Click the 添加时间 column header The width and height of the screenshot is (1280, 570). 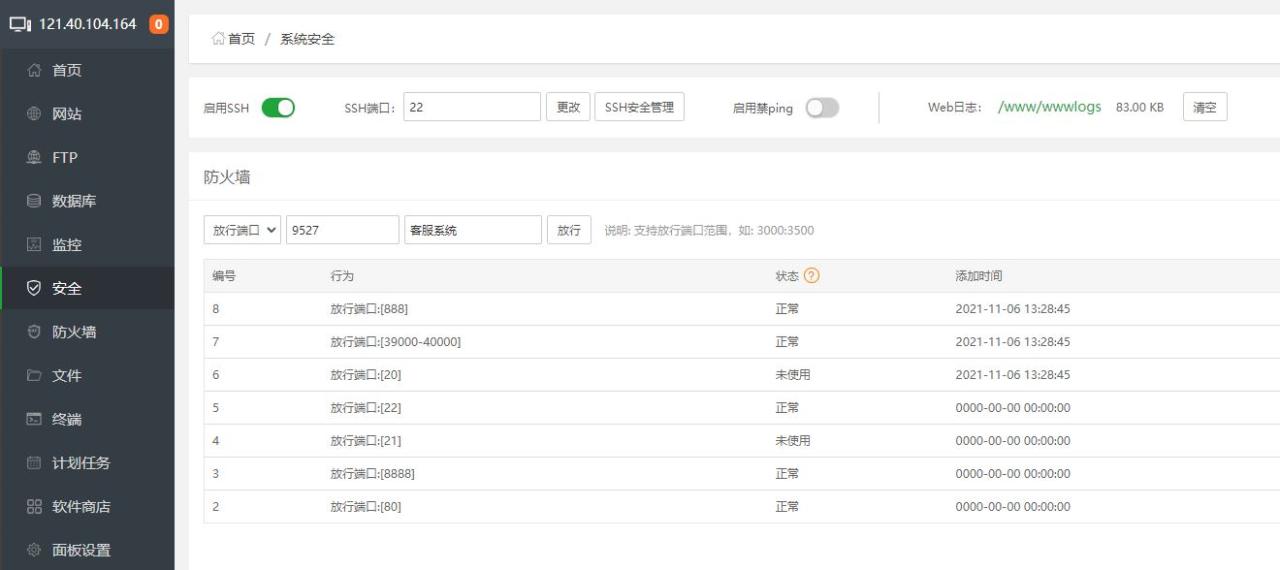[979, 276]
